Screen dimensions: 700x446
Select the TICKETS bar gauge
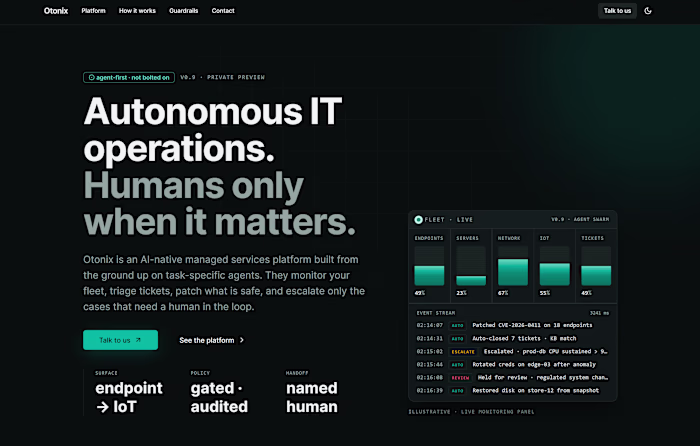[x=596, y=266]
